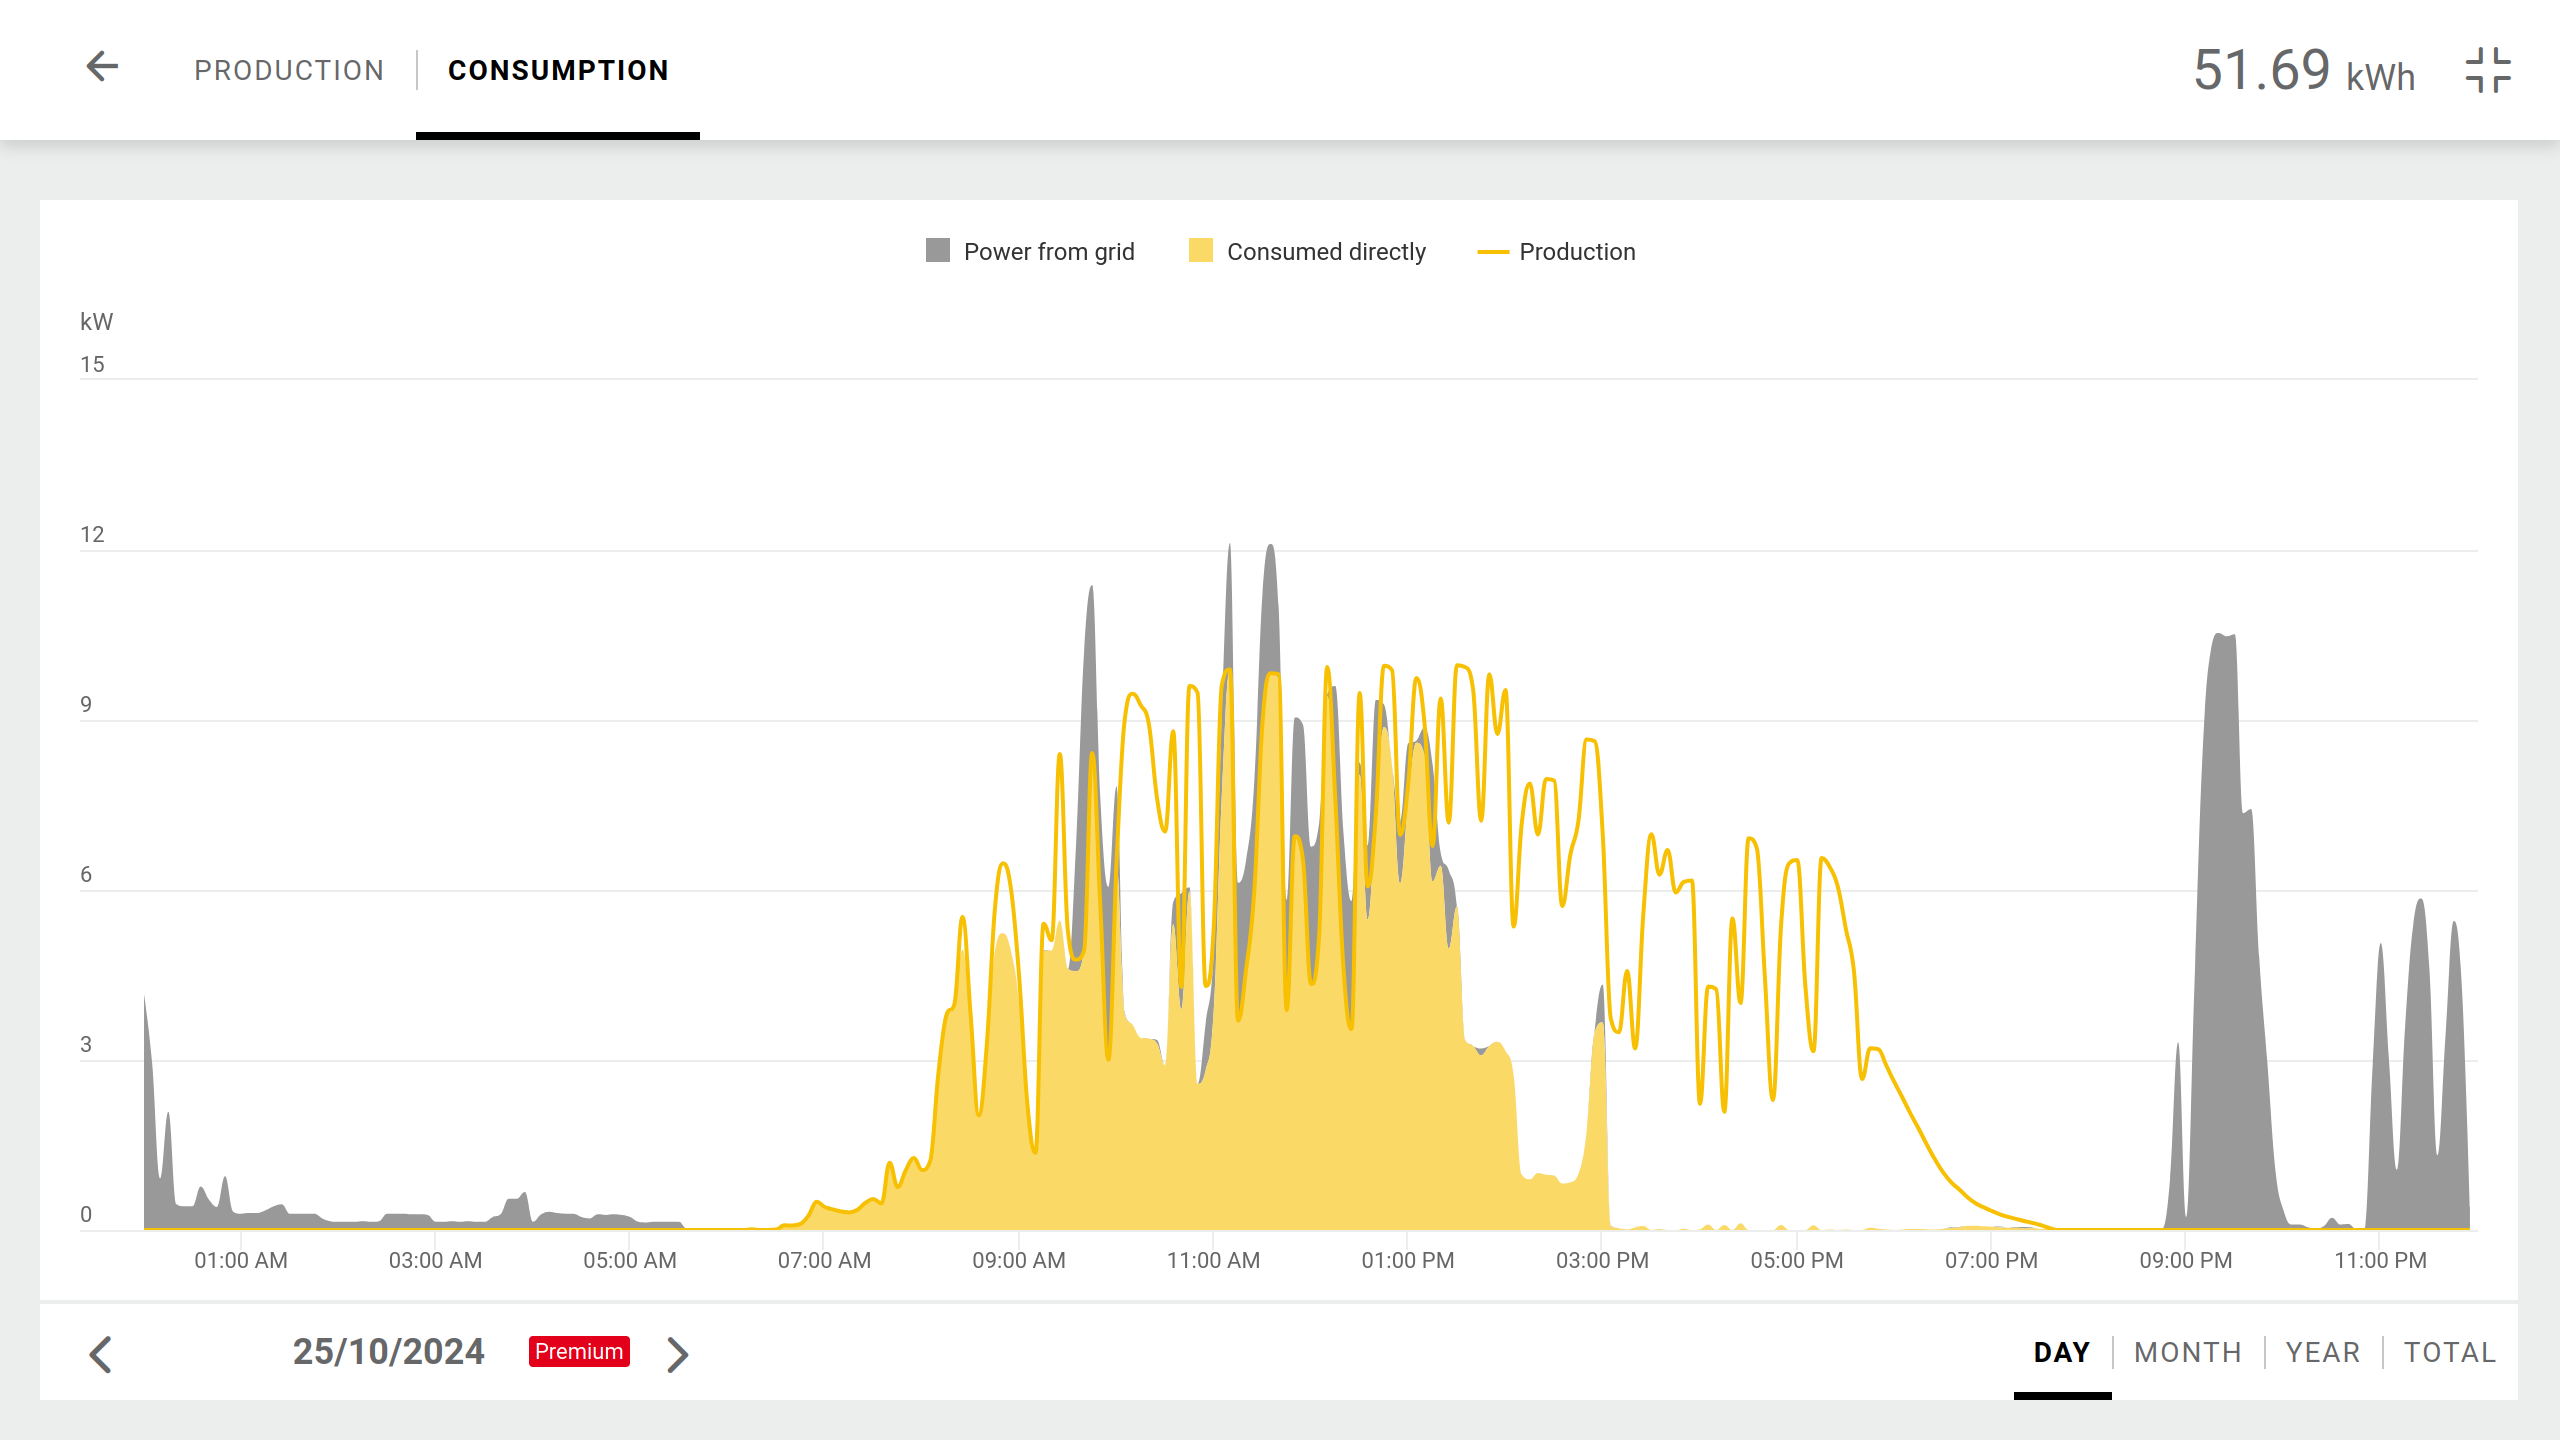Click the 6 y-axis value
2560x1440 pixels.
(x=86, y=874)
